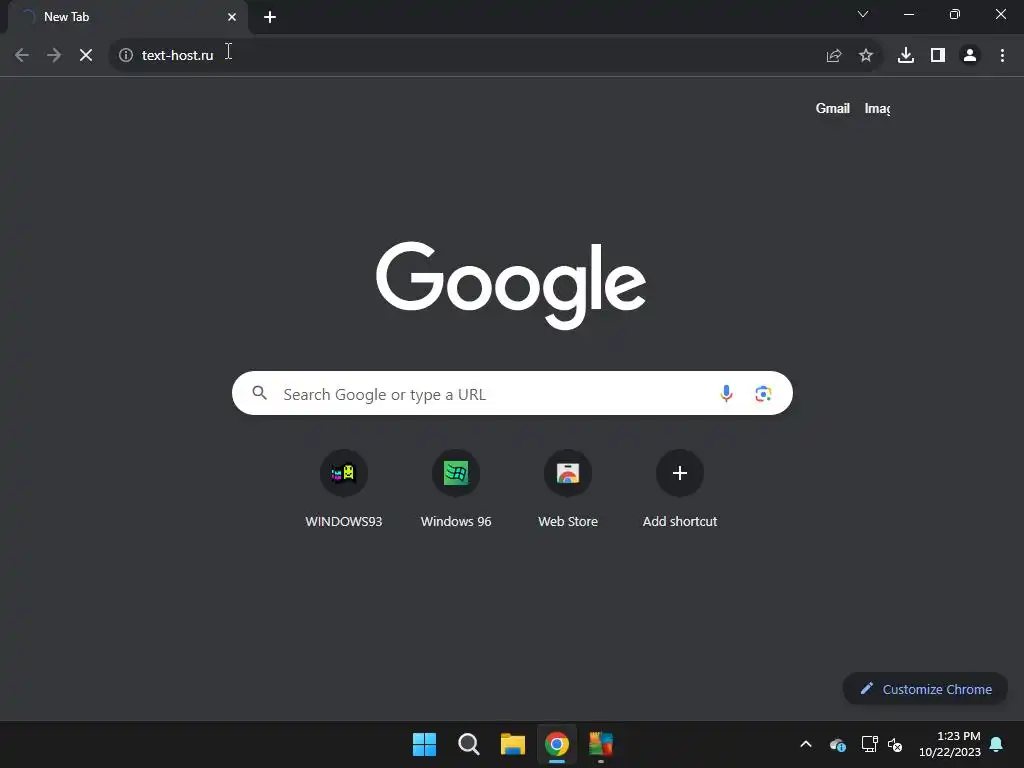The height and width of the screenshot is (768, 1024).
Task: Minimize the Chrome window
Action: tap(908, 14)
